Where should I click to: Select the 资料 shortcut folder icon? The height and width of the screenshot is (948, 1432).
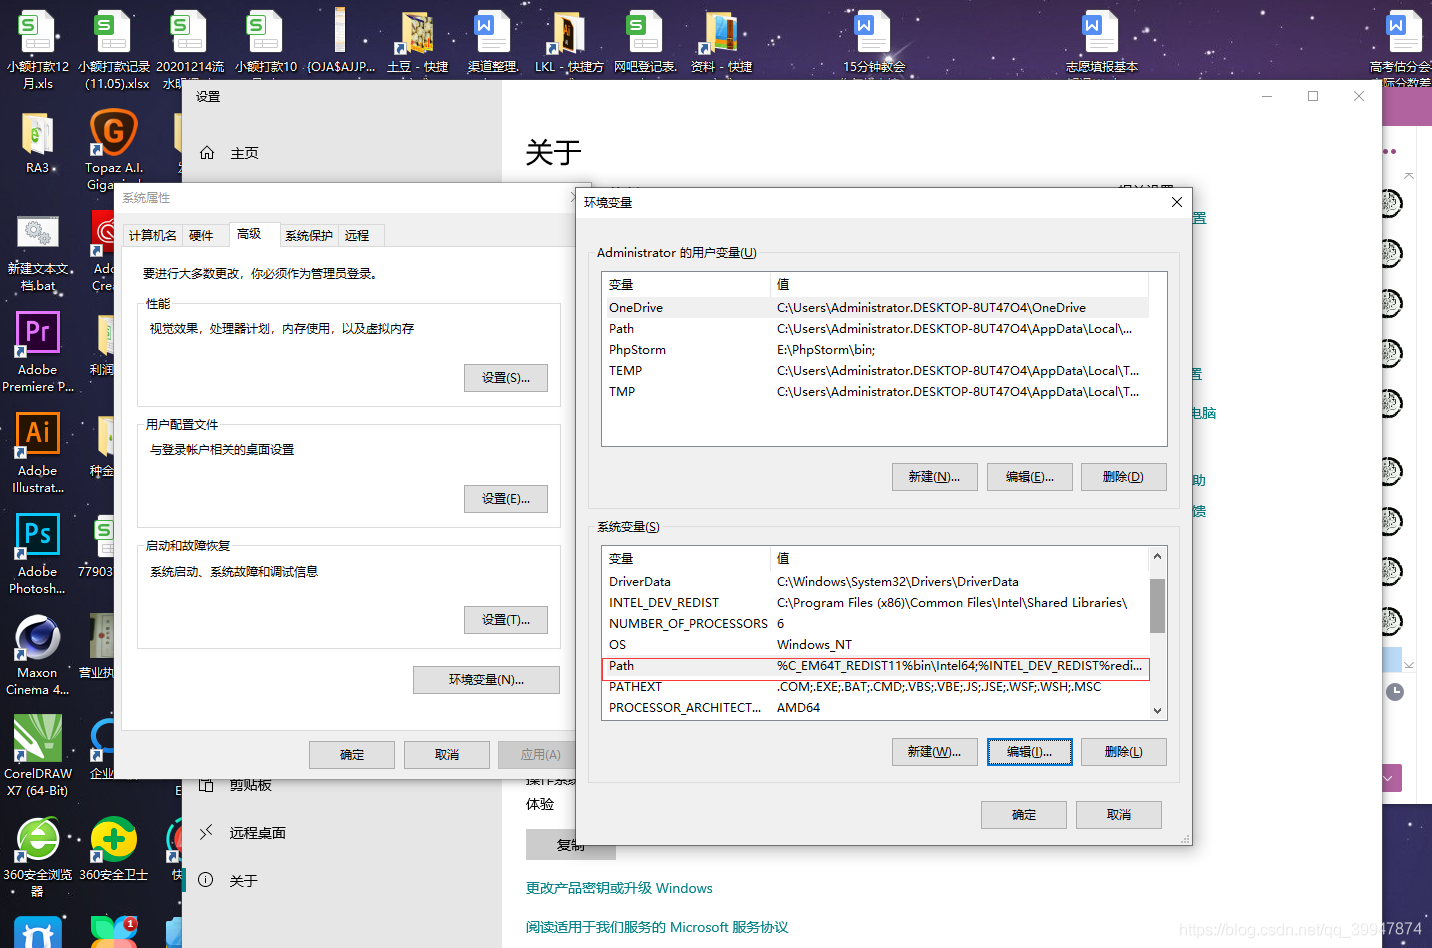click(x=721, y=43)
